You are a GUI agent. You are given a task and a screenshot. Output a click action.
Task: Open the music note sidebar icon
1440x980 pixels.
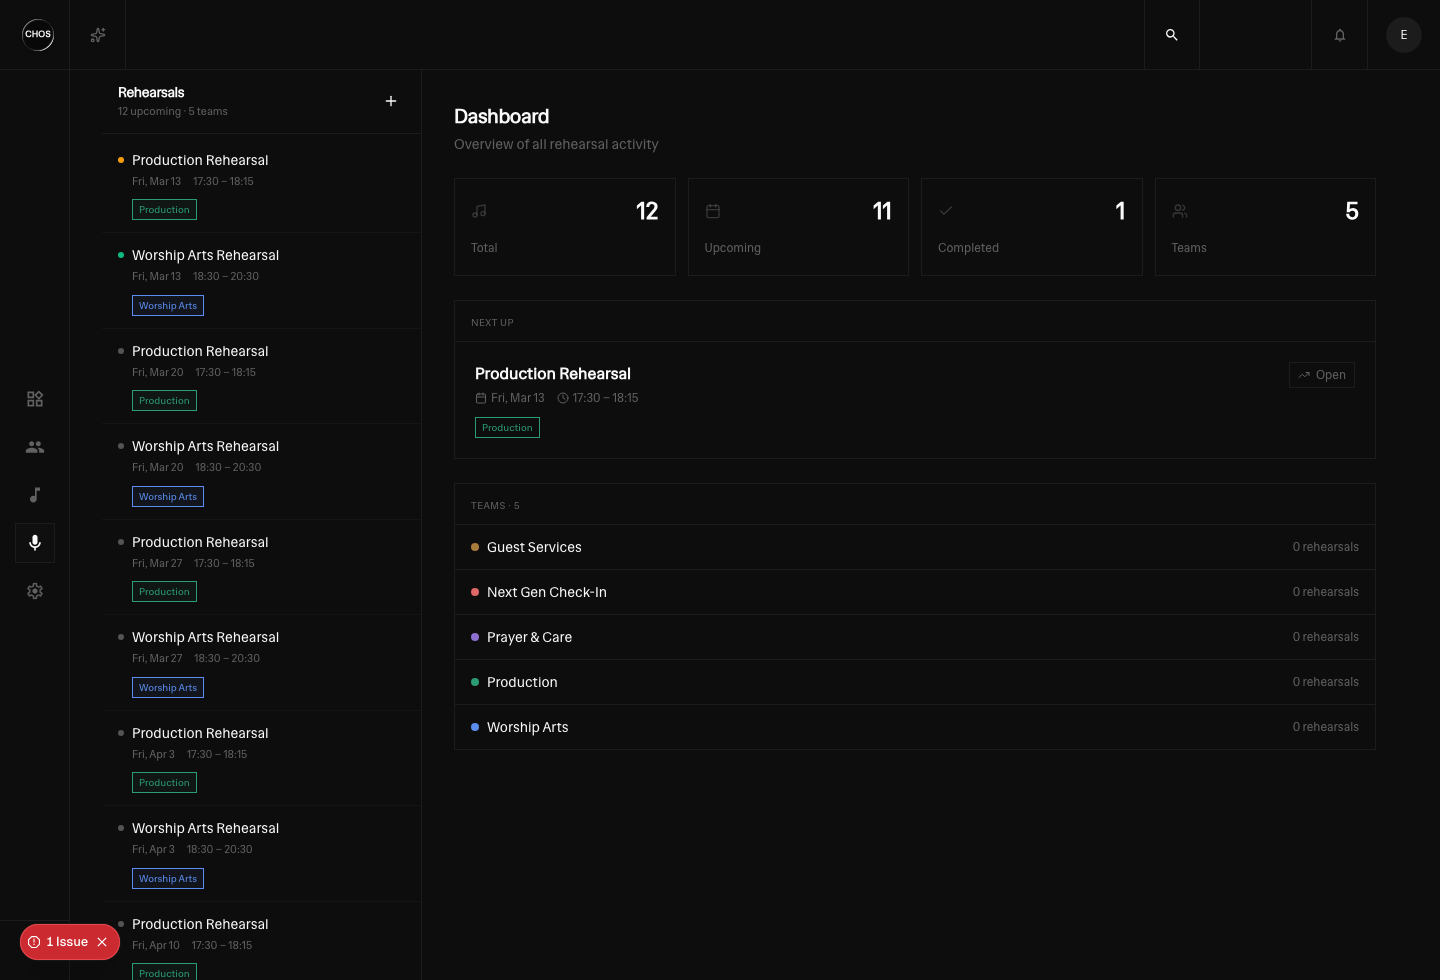(x=35, y=495)
